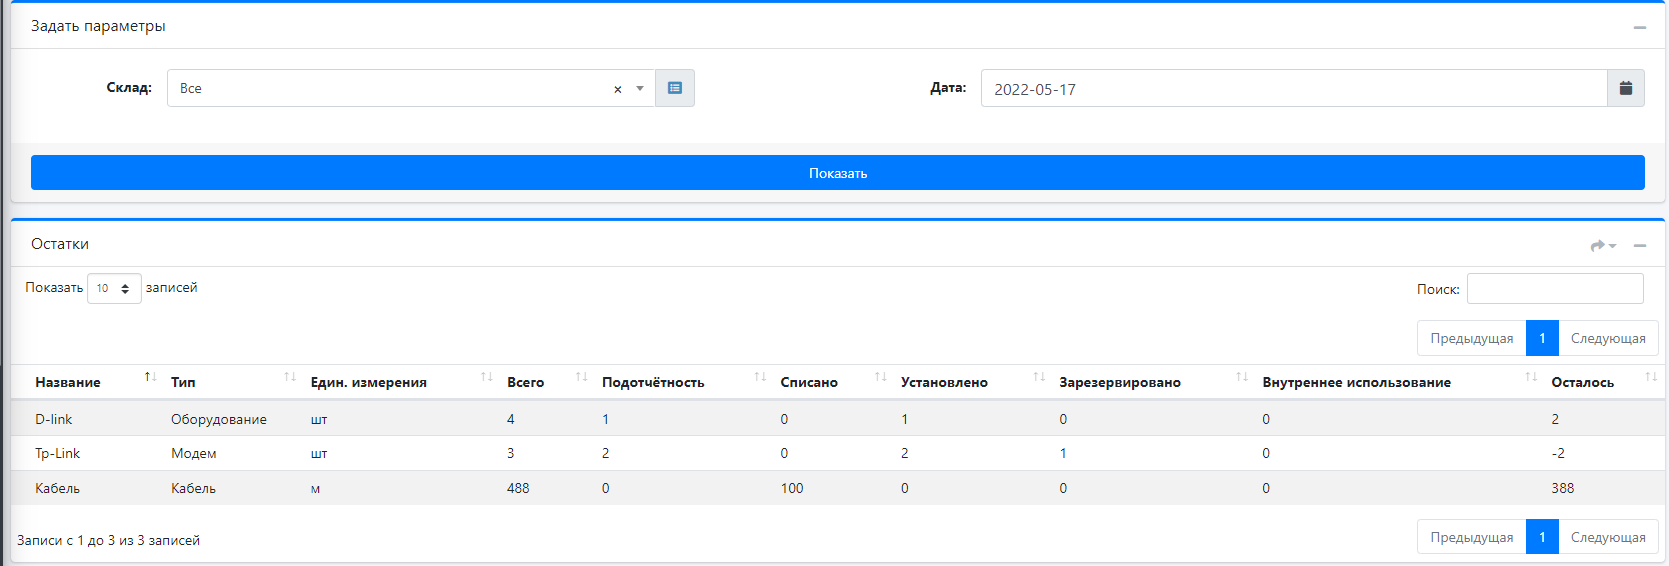1669x566 pixels.
Task: Sort table by Название column
Action: point(68,382)
